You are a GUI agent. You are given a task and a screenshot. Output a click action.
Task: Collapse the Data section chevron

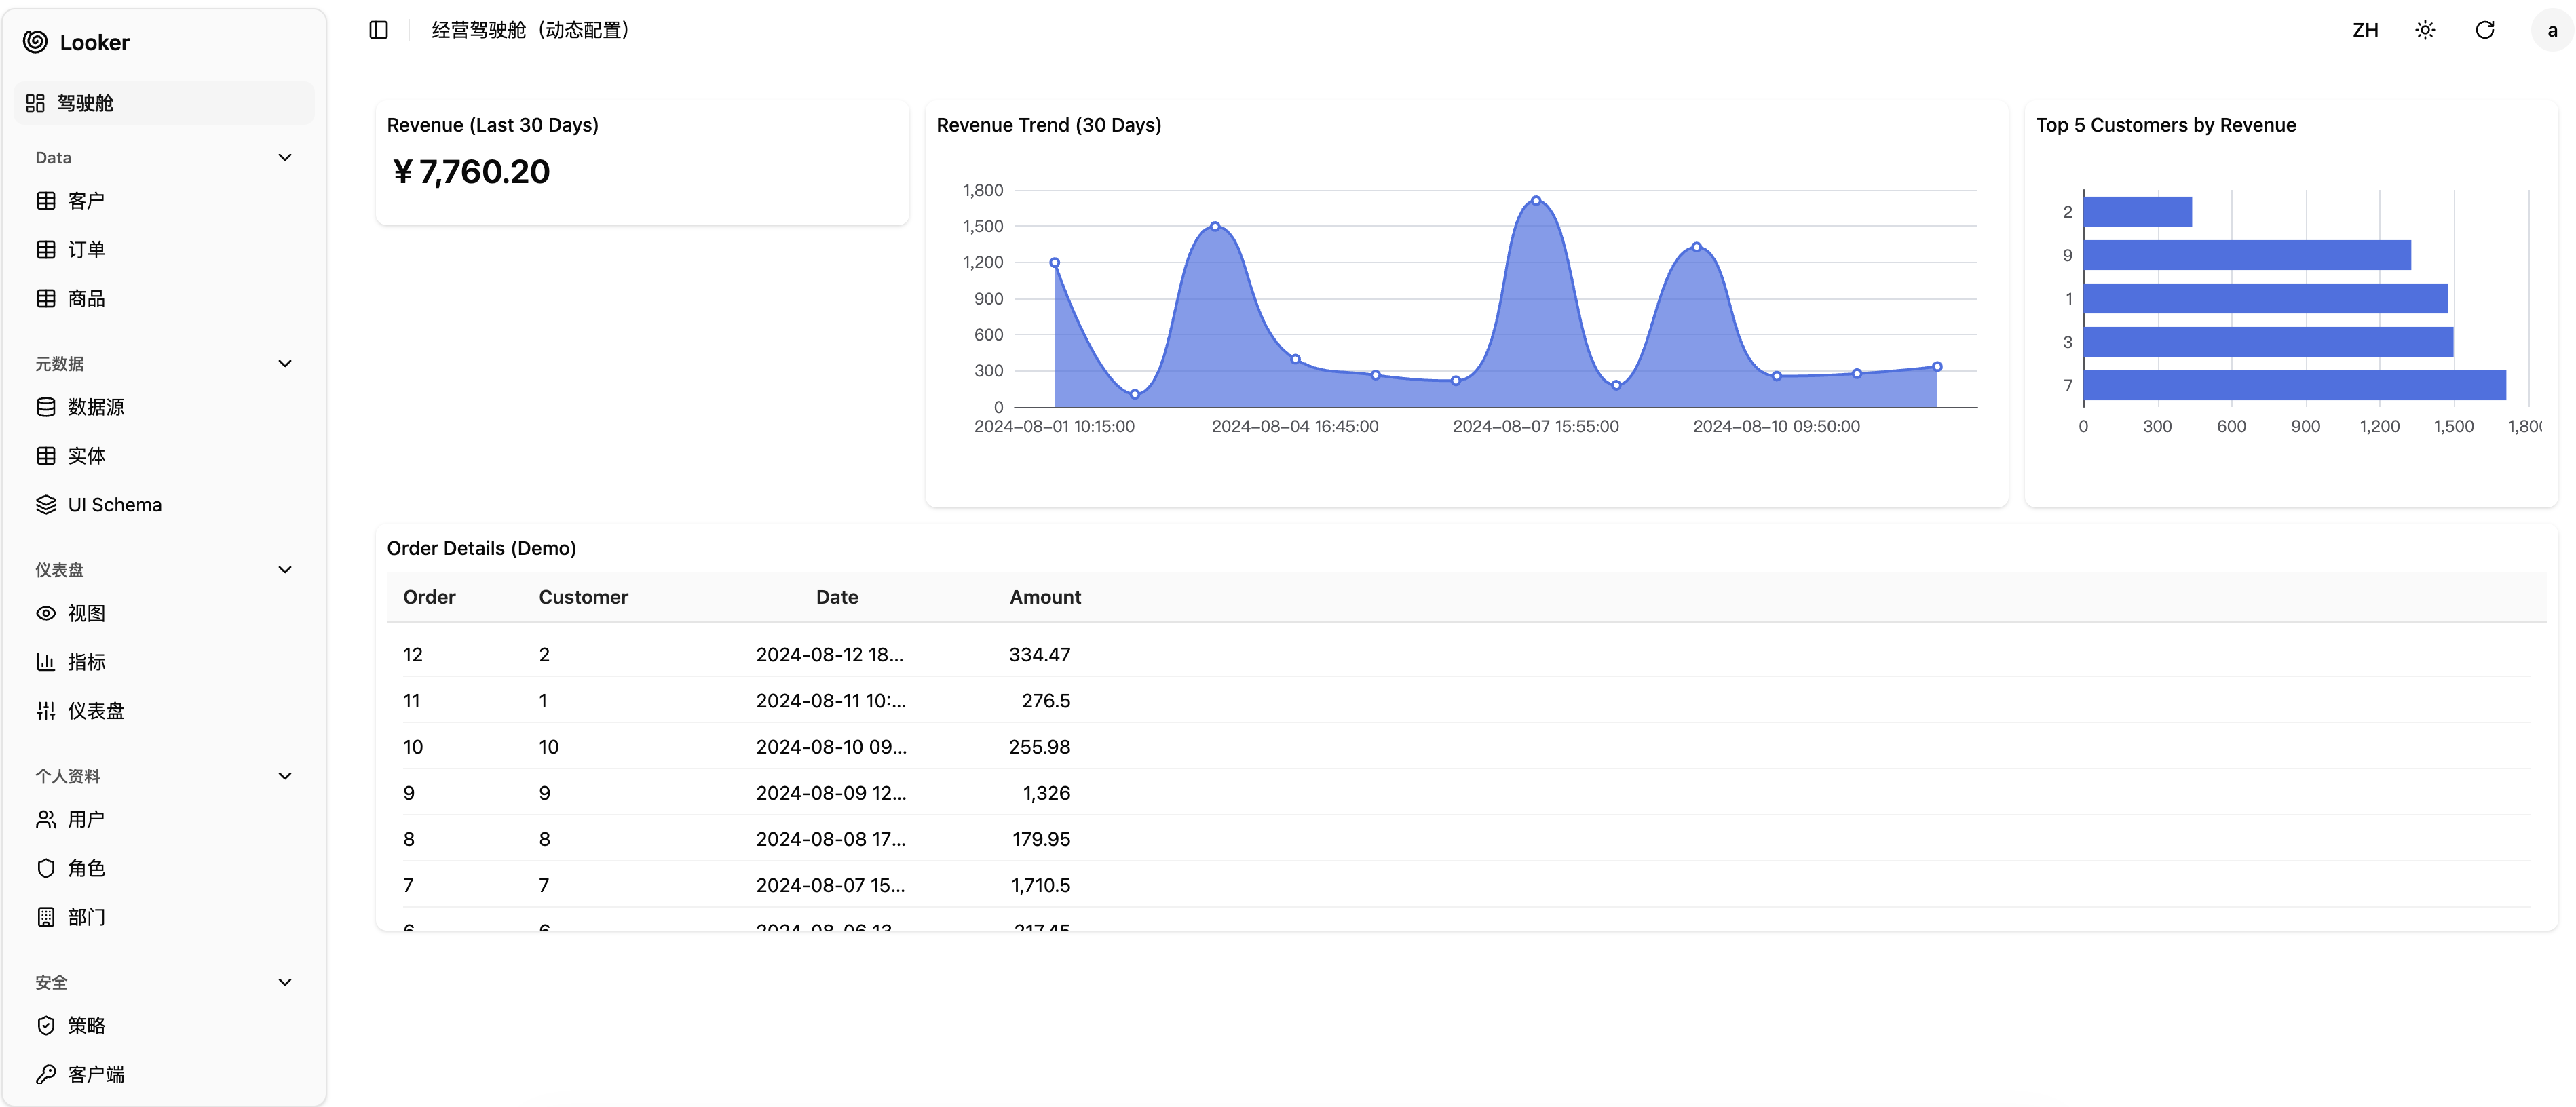click(285, 158)
